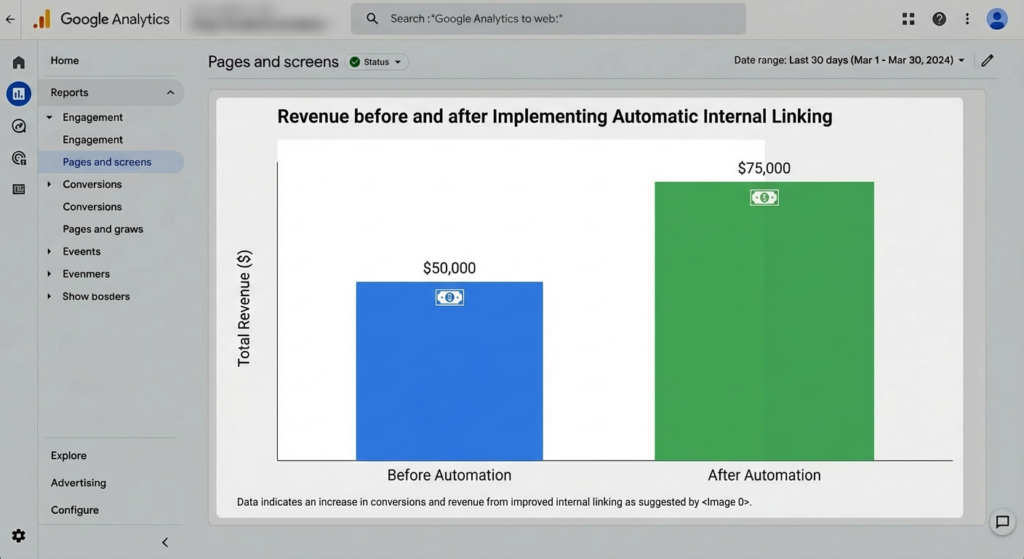
Task: Click the pencil edit icon beside date range
Action: click(x=988, y=61)
